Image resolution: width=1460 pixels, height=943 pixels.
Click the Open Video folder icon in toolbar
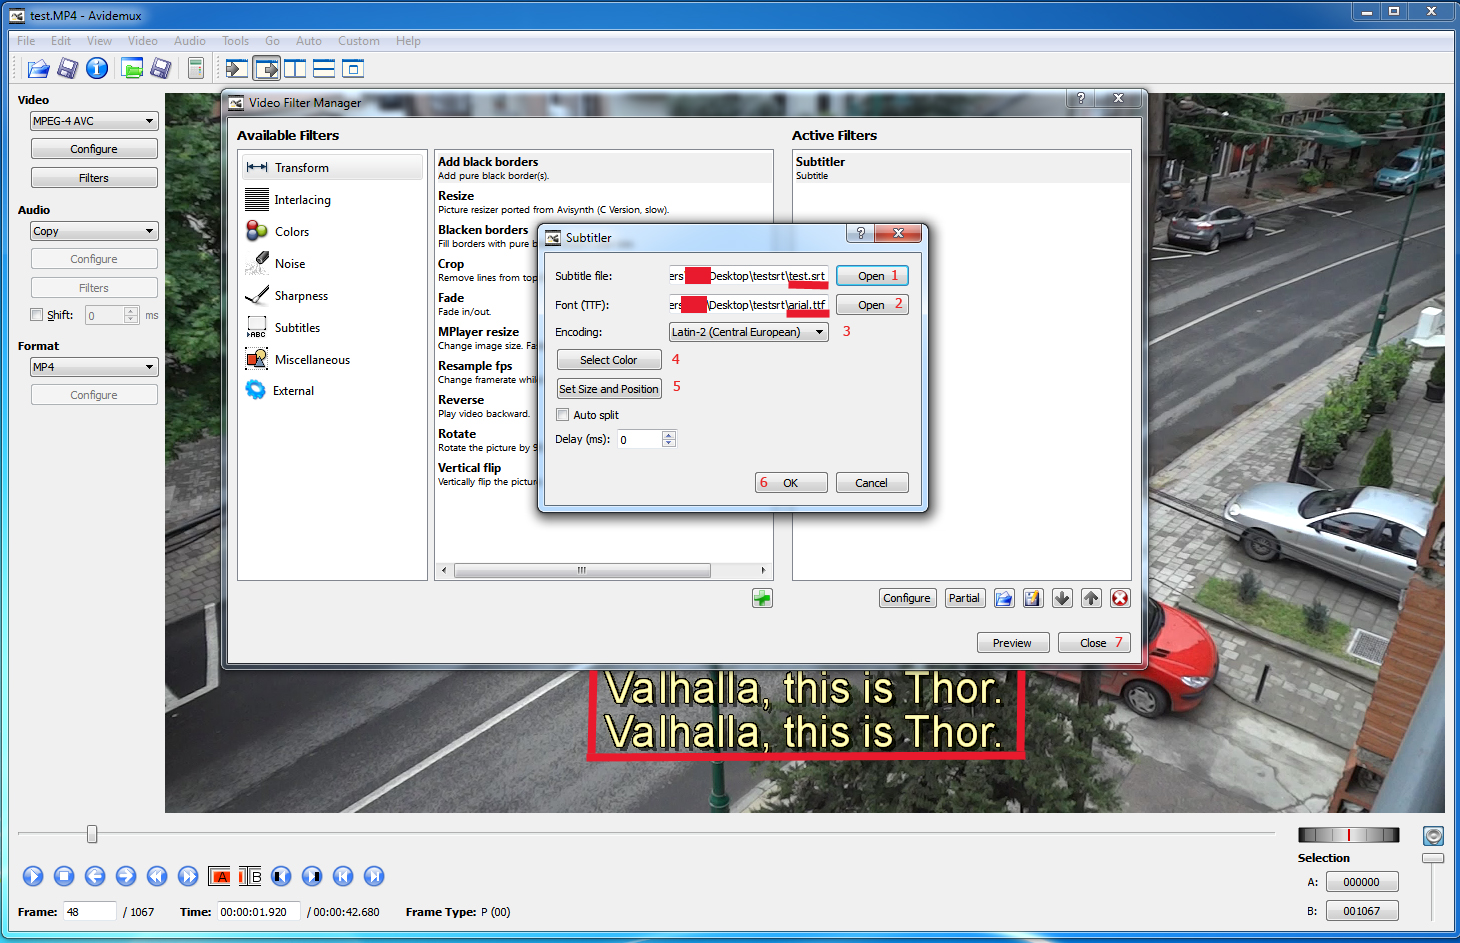(38, 68)
